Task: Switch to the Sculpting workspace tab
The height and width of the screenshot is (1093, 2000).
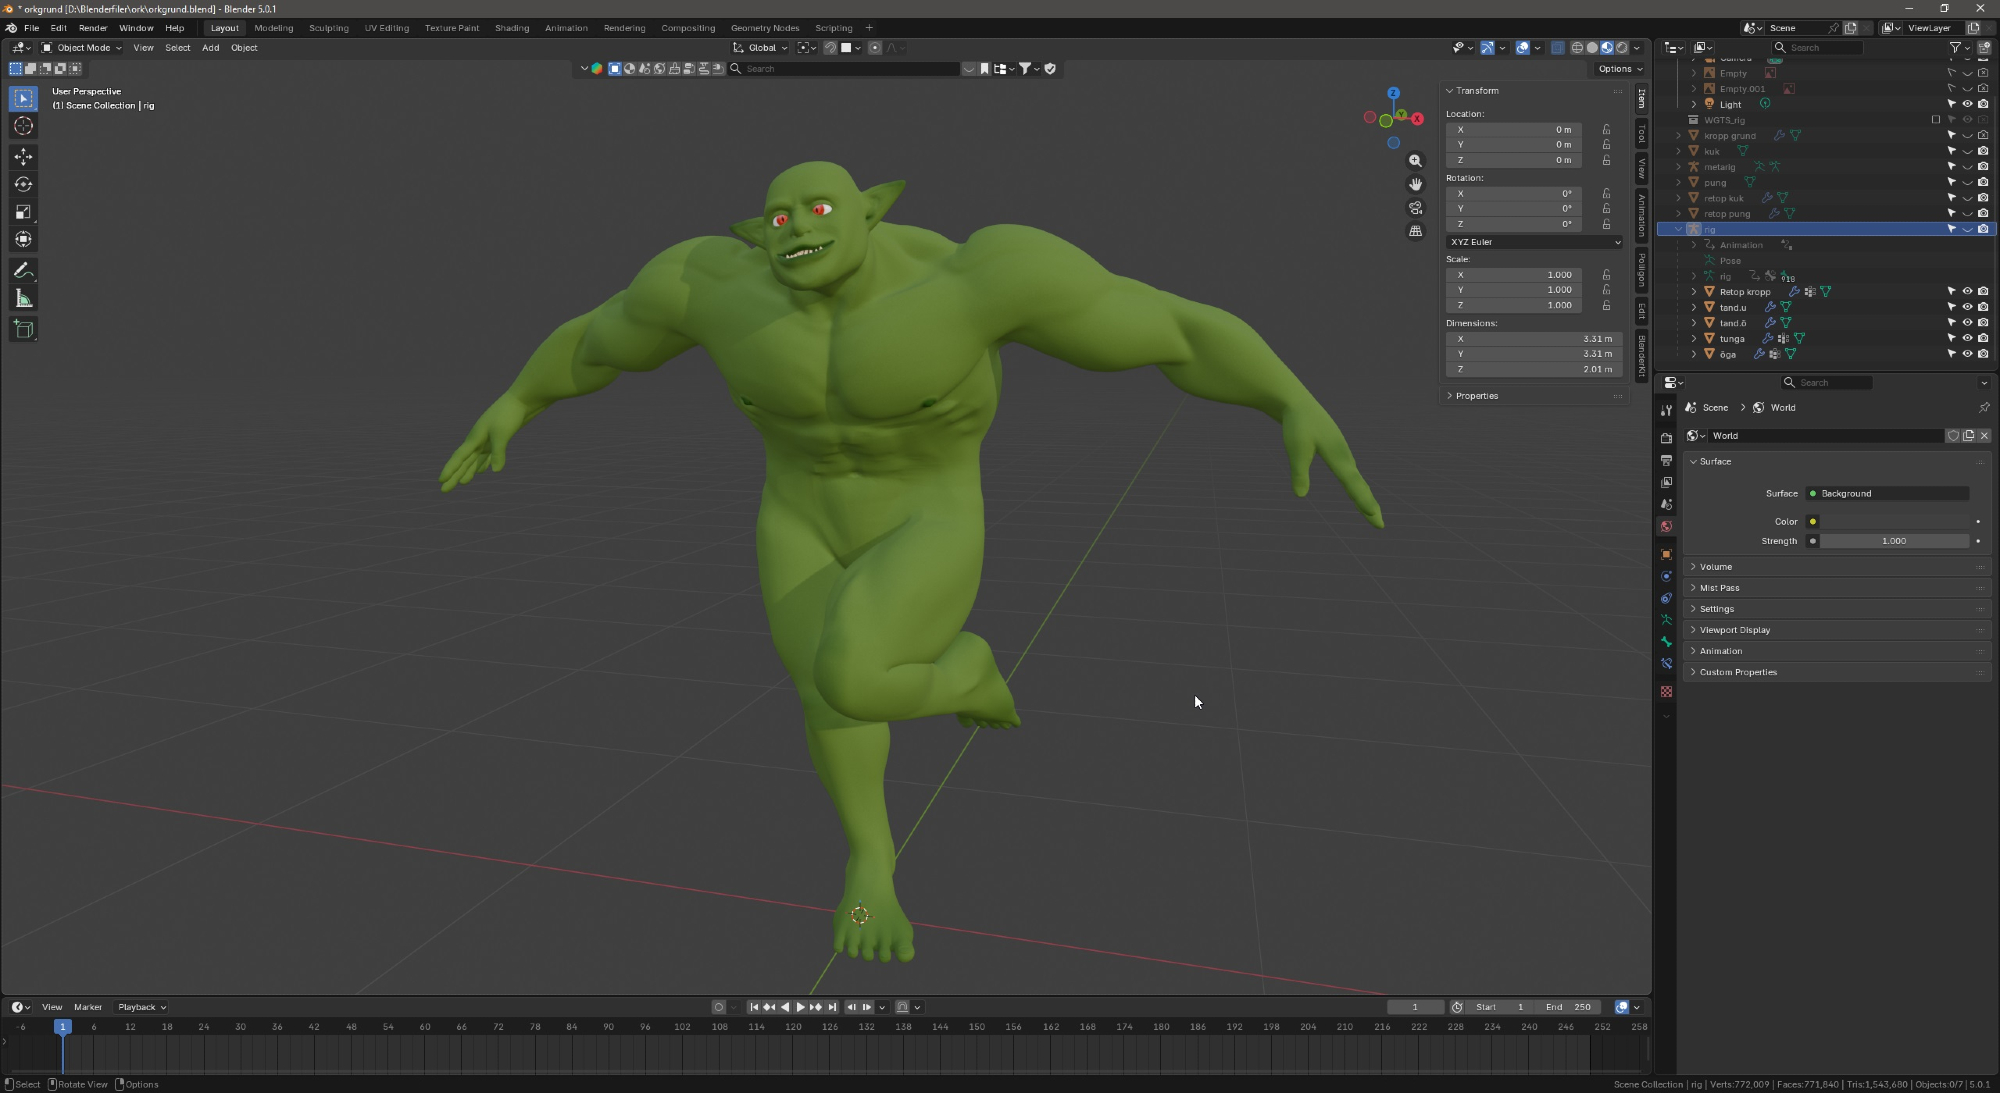Action: [328, 28]
